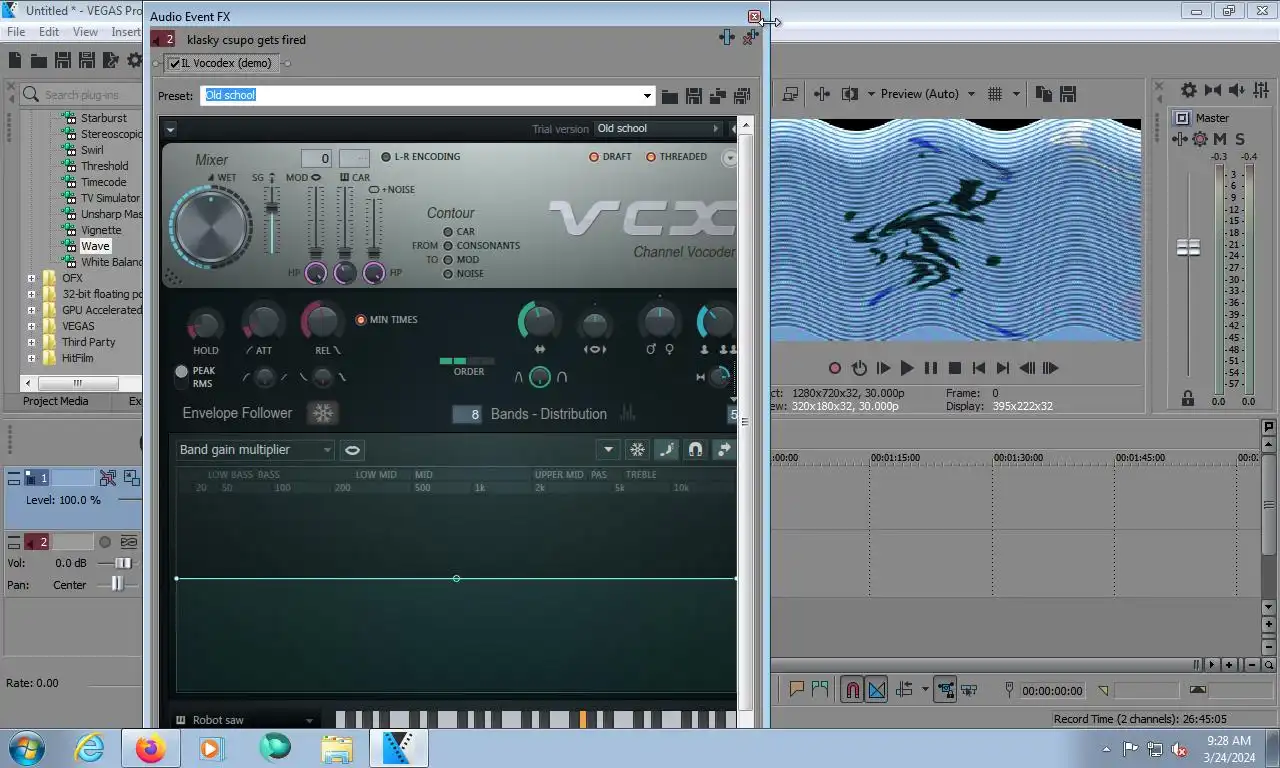Open band editor options down-arrow
The width and height of the screenshot is (1280, 768).
(608, 450)
